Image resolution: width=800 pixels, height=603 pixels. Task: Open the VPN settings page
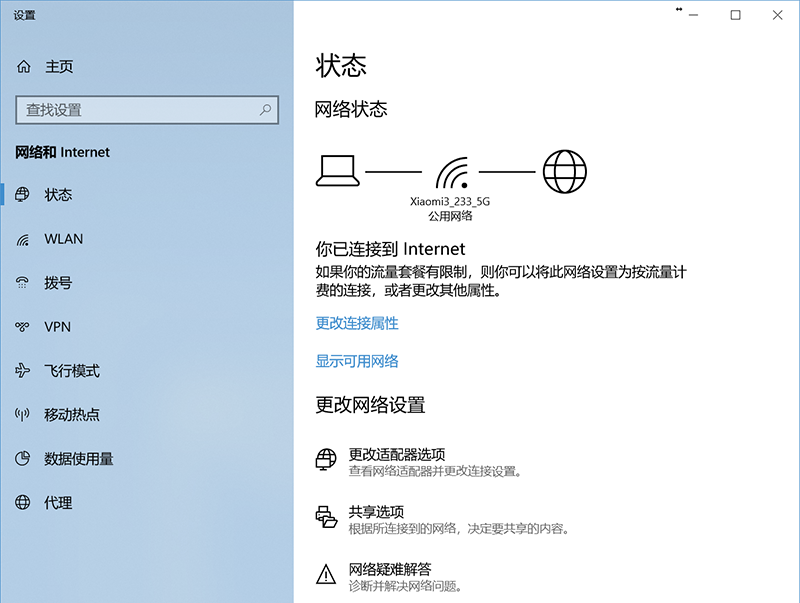click(58, 326)
